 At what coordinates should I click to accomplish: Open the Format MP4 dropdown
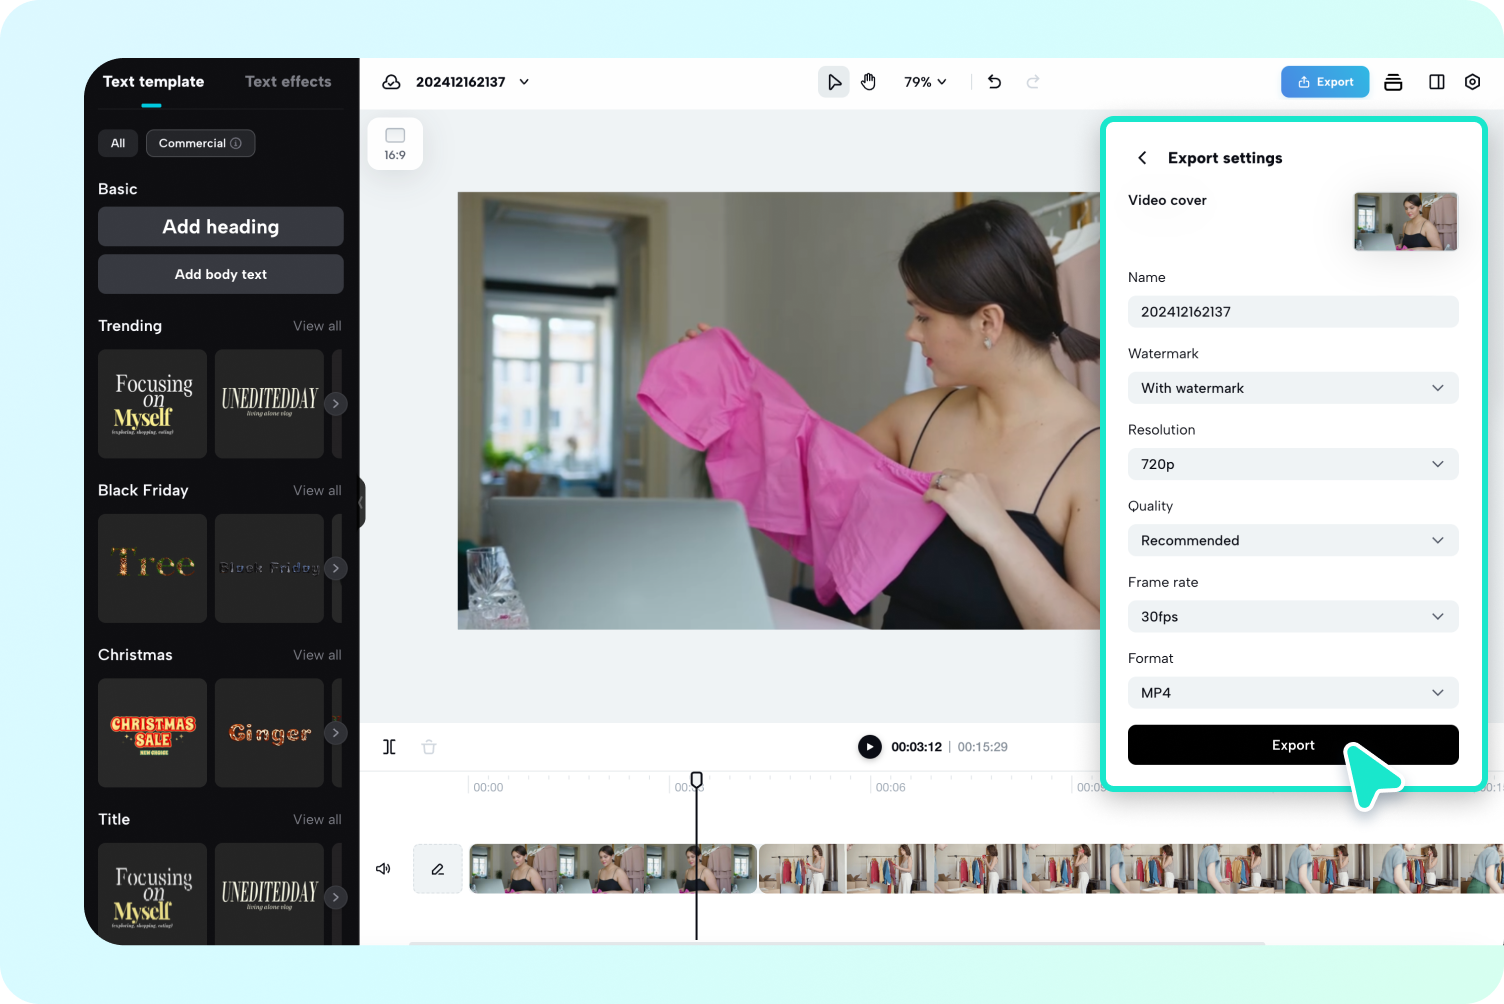click(x=1293, y=692)
